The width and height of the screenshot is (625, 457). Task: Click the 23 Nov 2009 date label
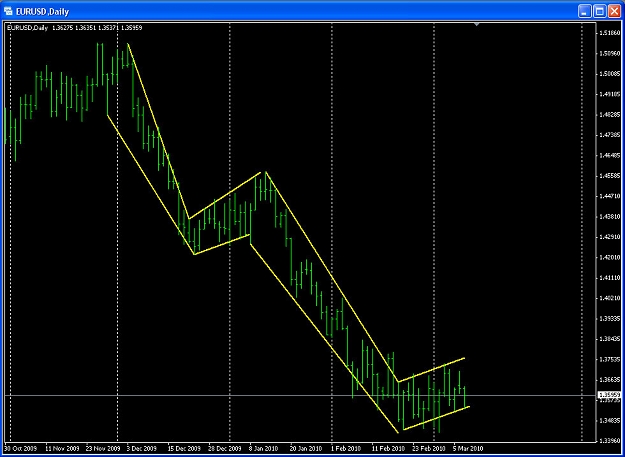click(104, 448)
